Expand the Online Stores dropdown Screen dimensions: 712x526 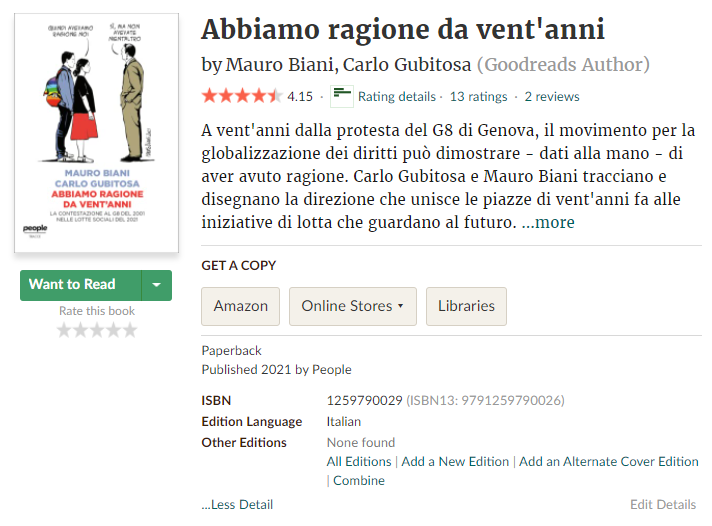pos(353,306)
